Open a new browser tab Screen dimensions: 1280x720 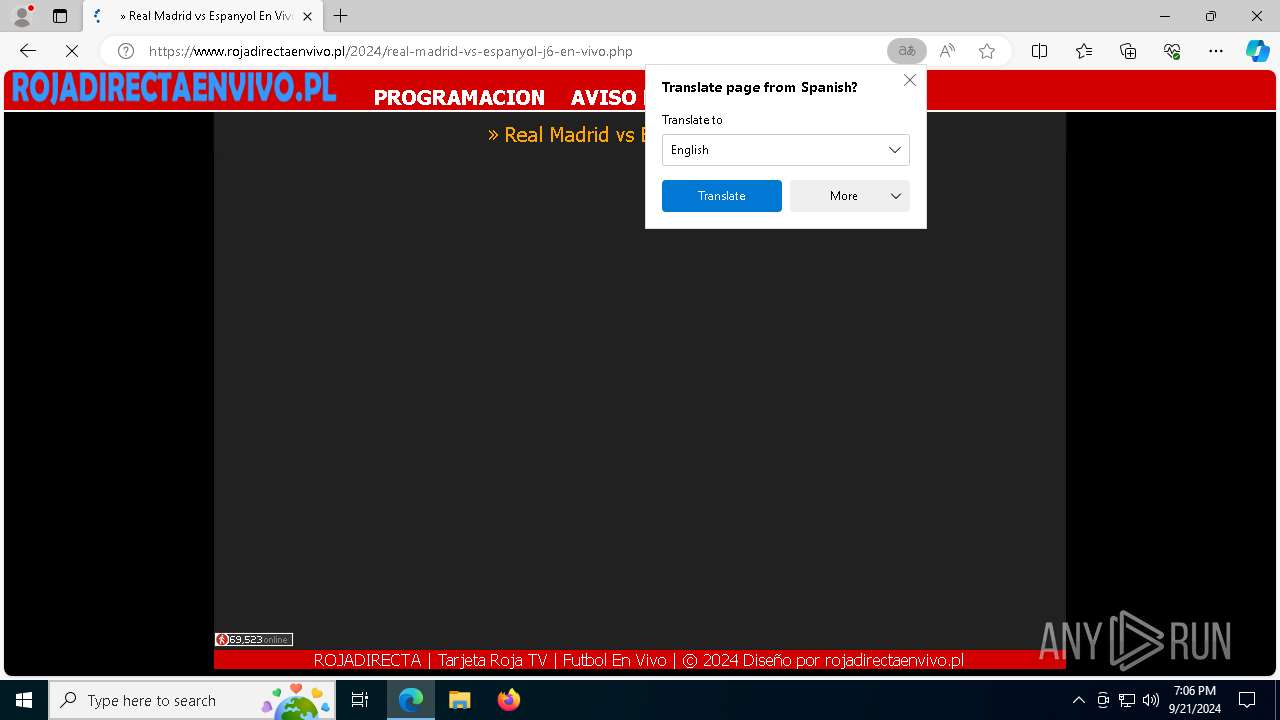pyautogui.click(x=341, y=16)
